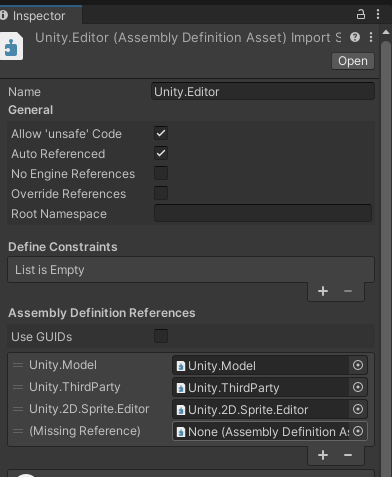Enable No Engine References checkbox
Screen dimensions: 392x477
pos(161,173)
